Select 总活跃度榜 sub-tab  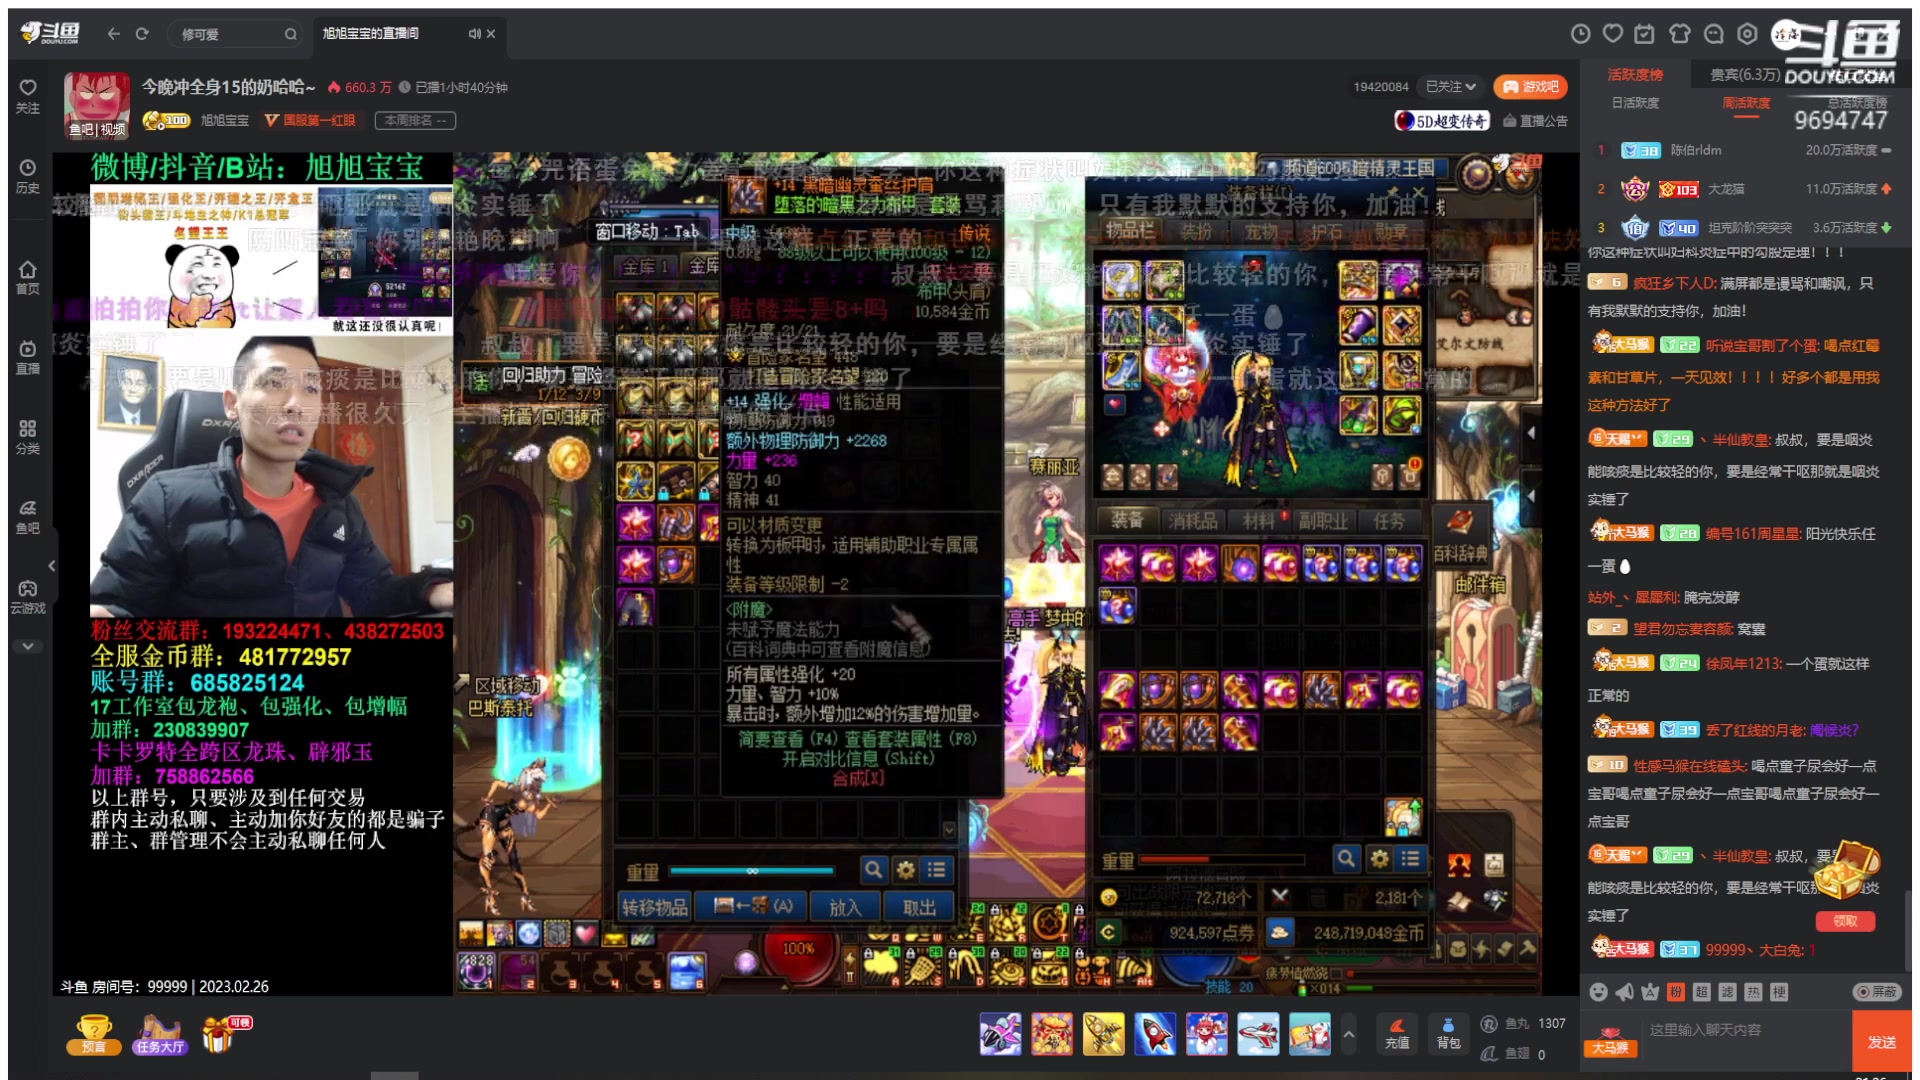point(1857,102)
